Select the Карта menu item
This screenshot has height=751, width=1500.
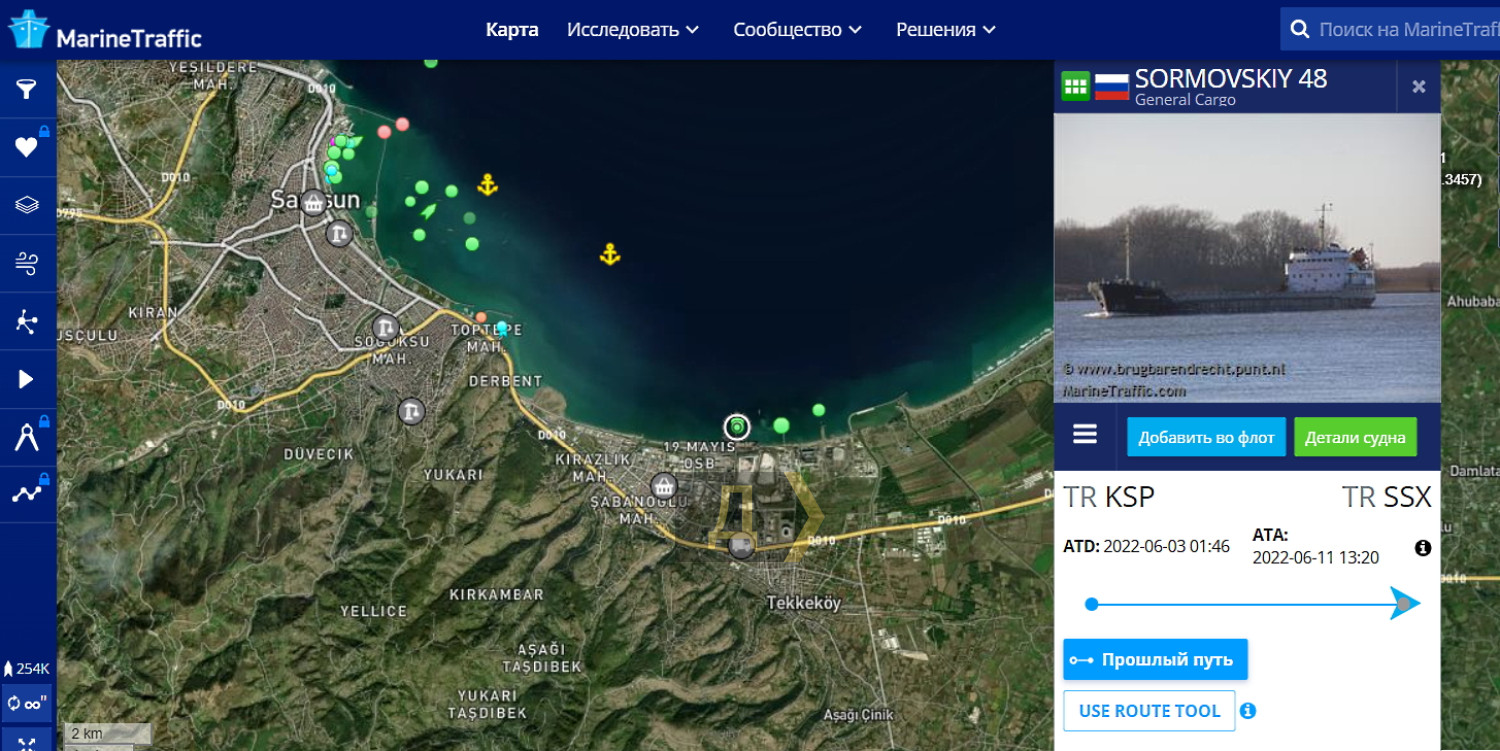[x=512, y=30]
